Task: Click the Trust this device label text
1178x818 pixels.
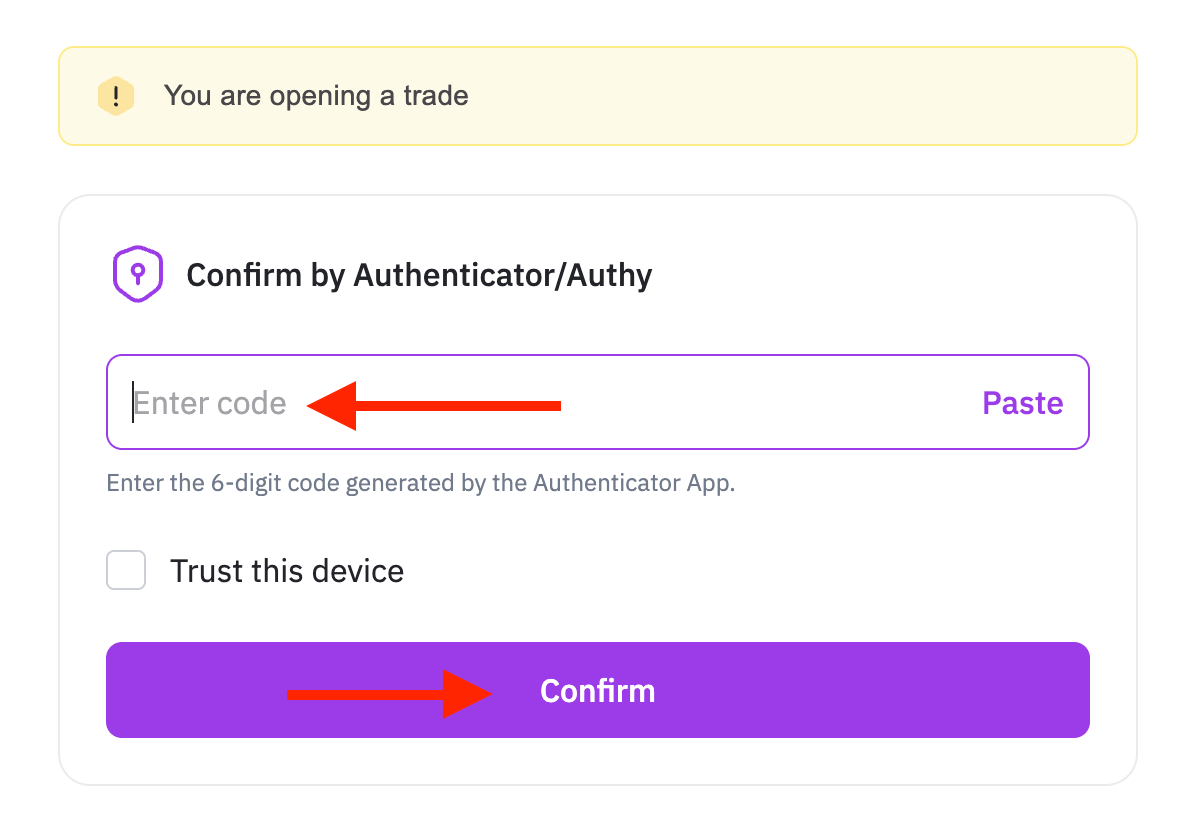Action: click(287, 571)
